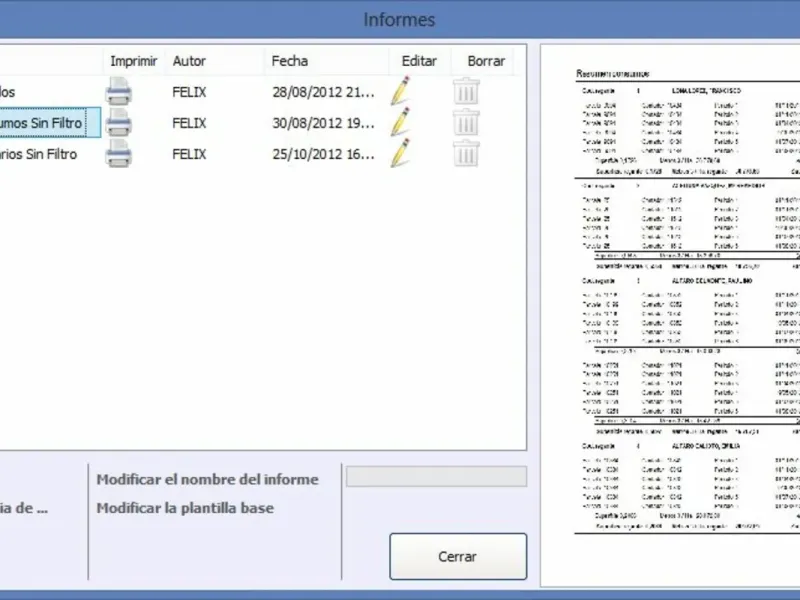Click the Informes window title

coord(399,20)
